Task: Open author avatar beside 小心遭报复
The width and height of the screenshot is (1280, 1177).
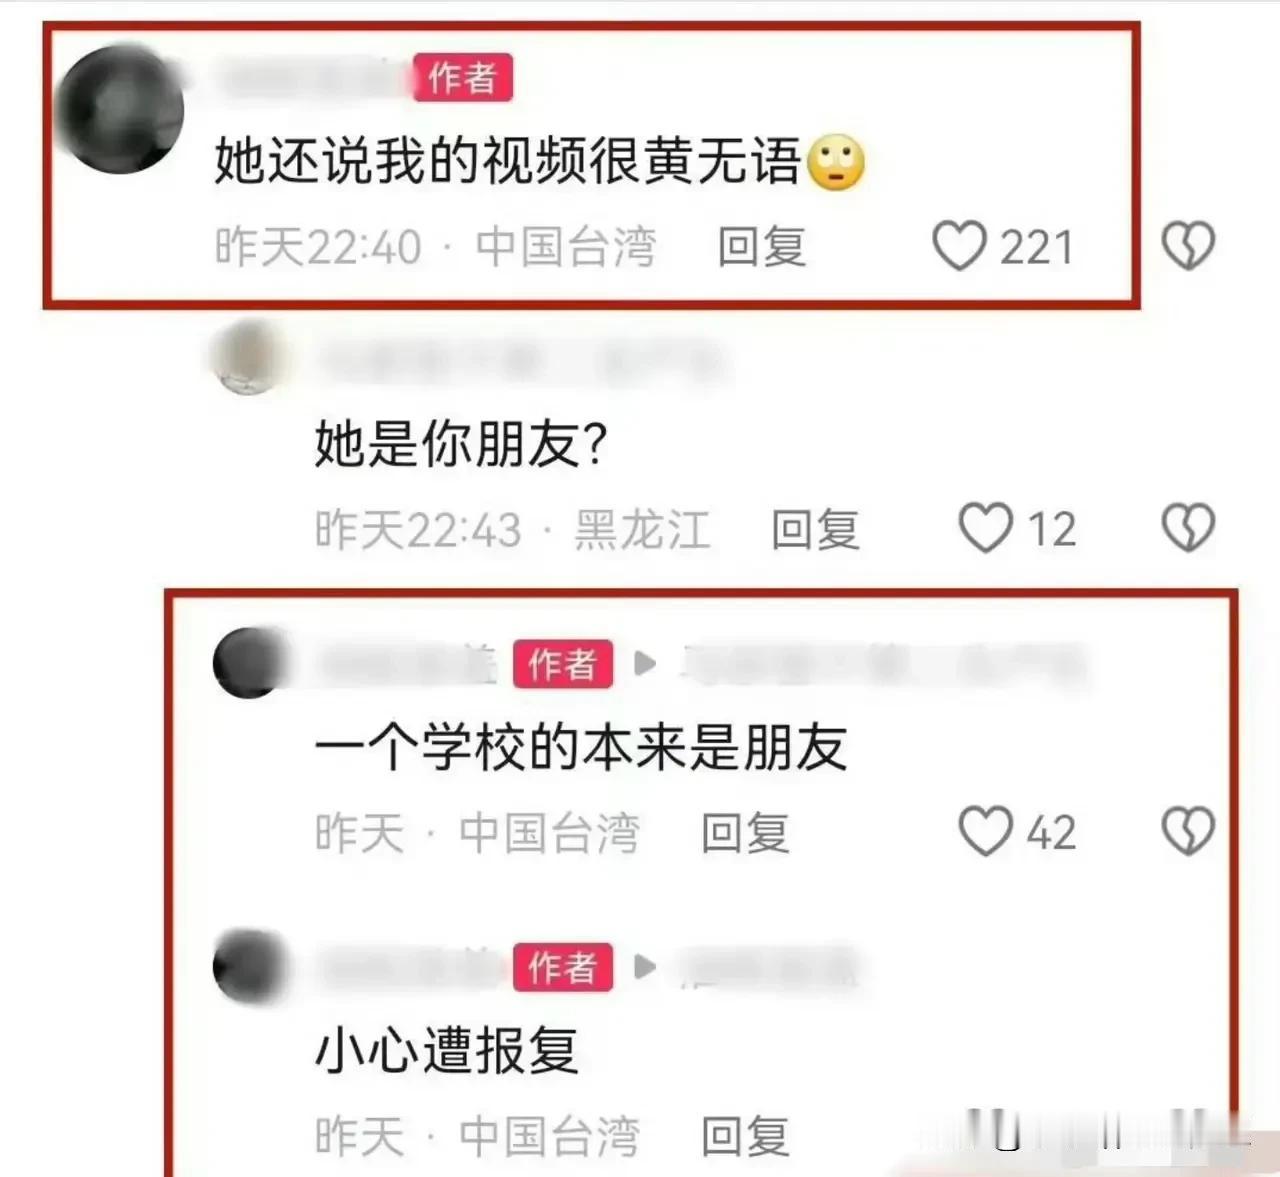Action: click(249, 966)
